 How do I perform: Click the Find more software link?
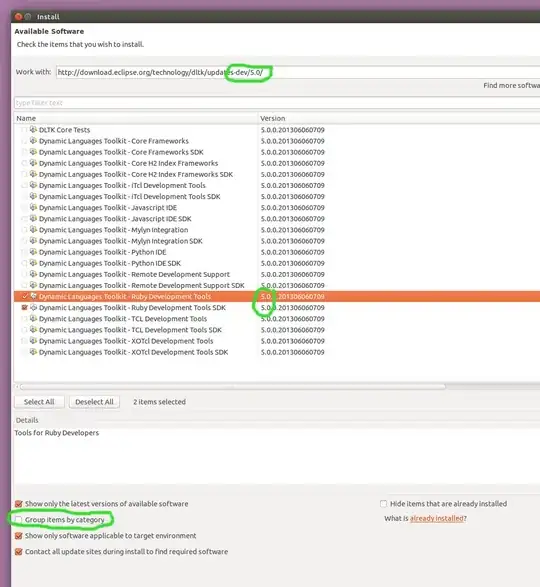511,86
